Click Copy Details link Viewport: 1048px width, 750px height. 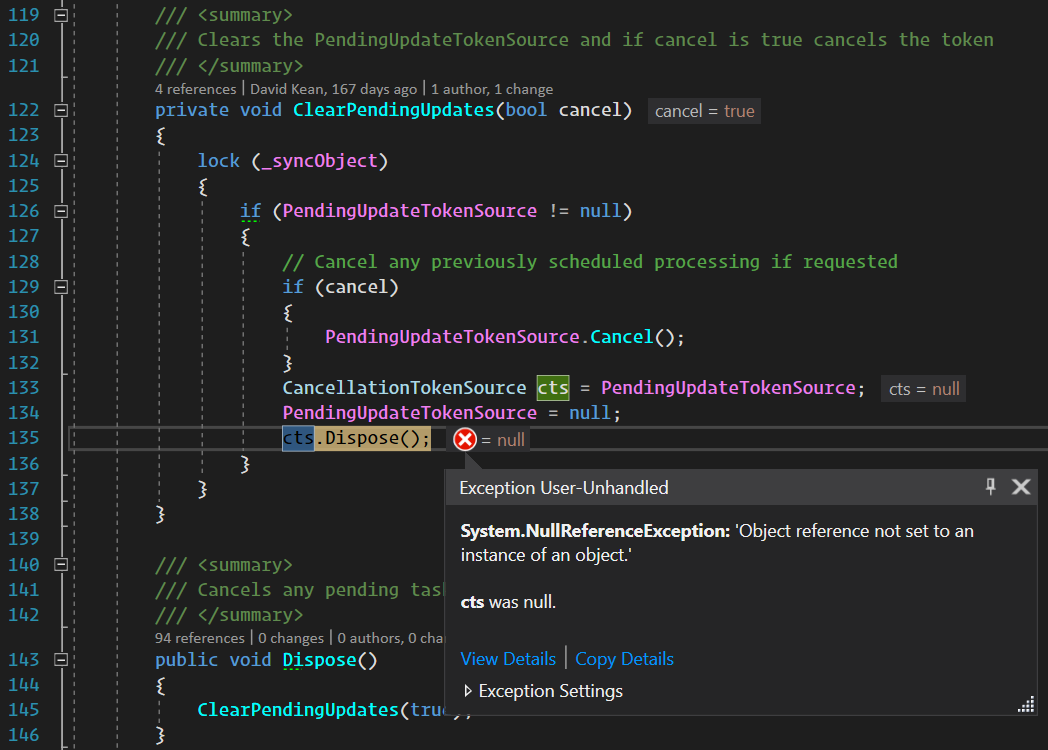[x=624, y=659]
